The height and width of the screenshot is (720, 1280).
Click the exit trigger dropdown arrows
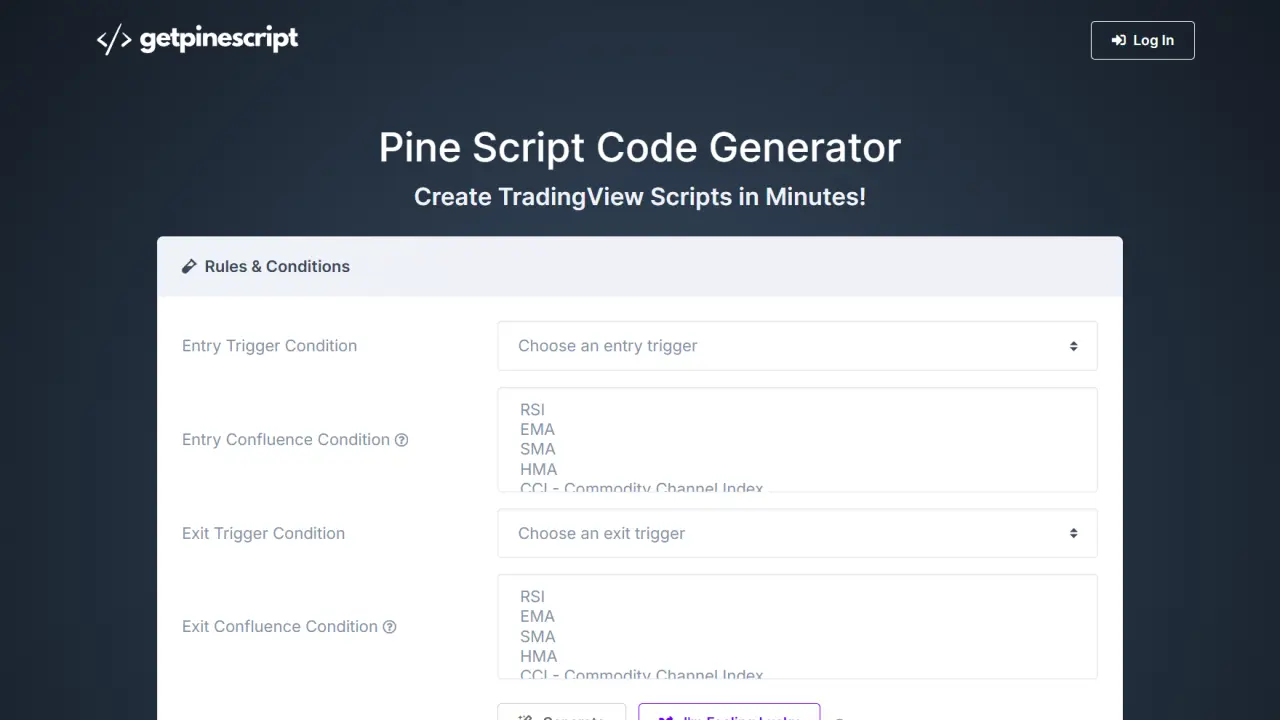[x=1073, y=533]
